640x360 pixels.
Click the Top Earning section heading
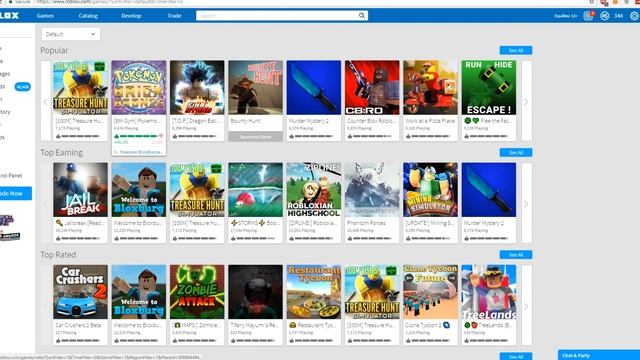pos(62,152)
